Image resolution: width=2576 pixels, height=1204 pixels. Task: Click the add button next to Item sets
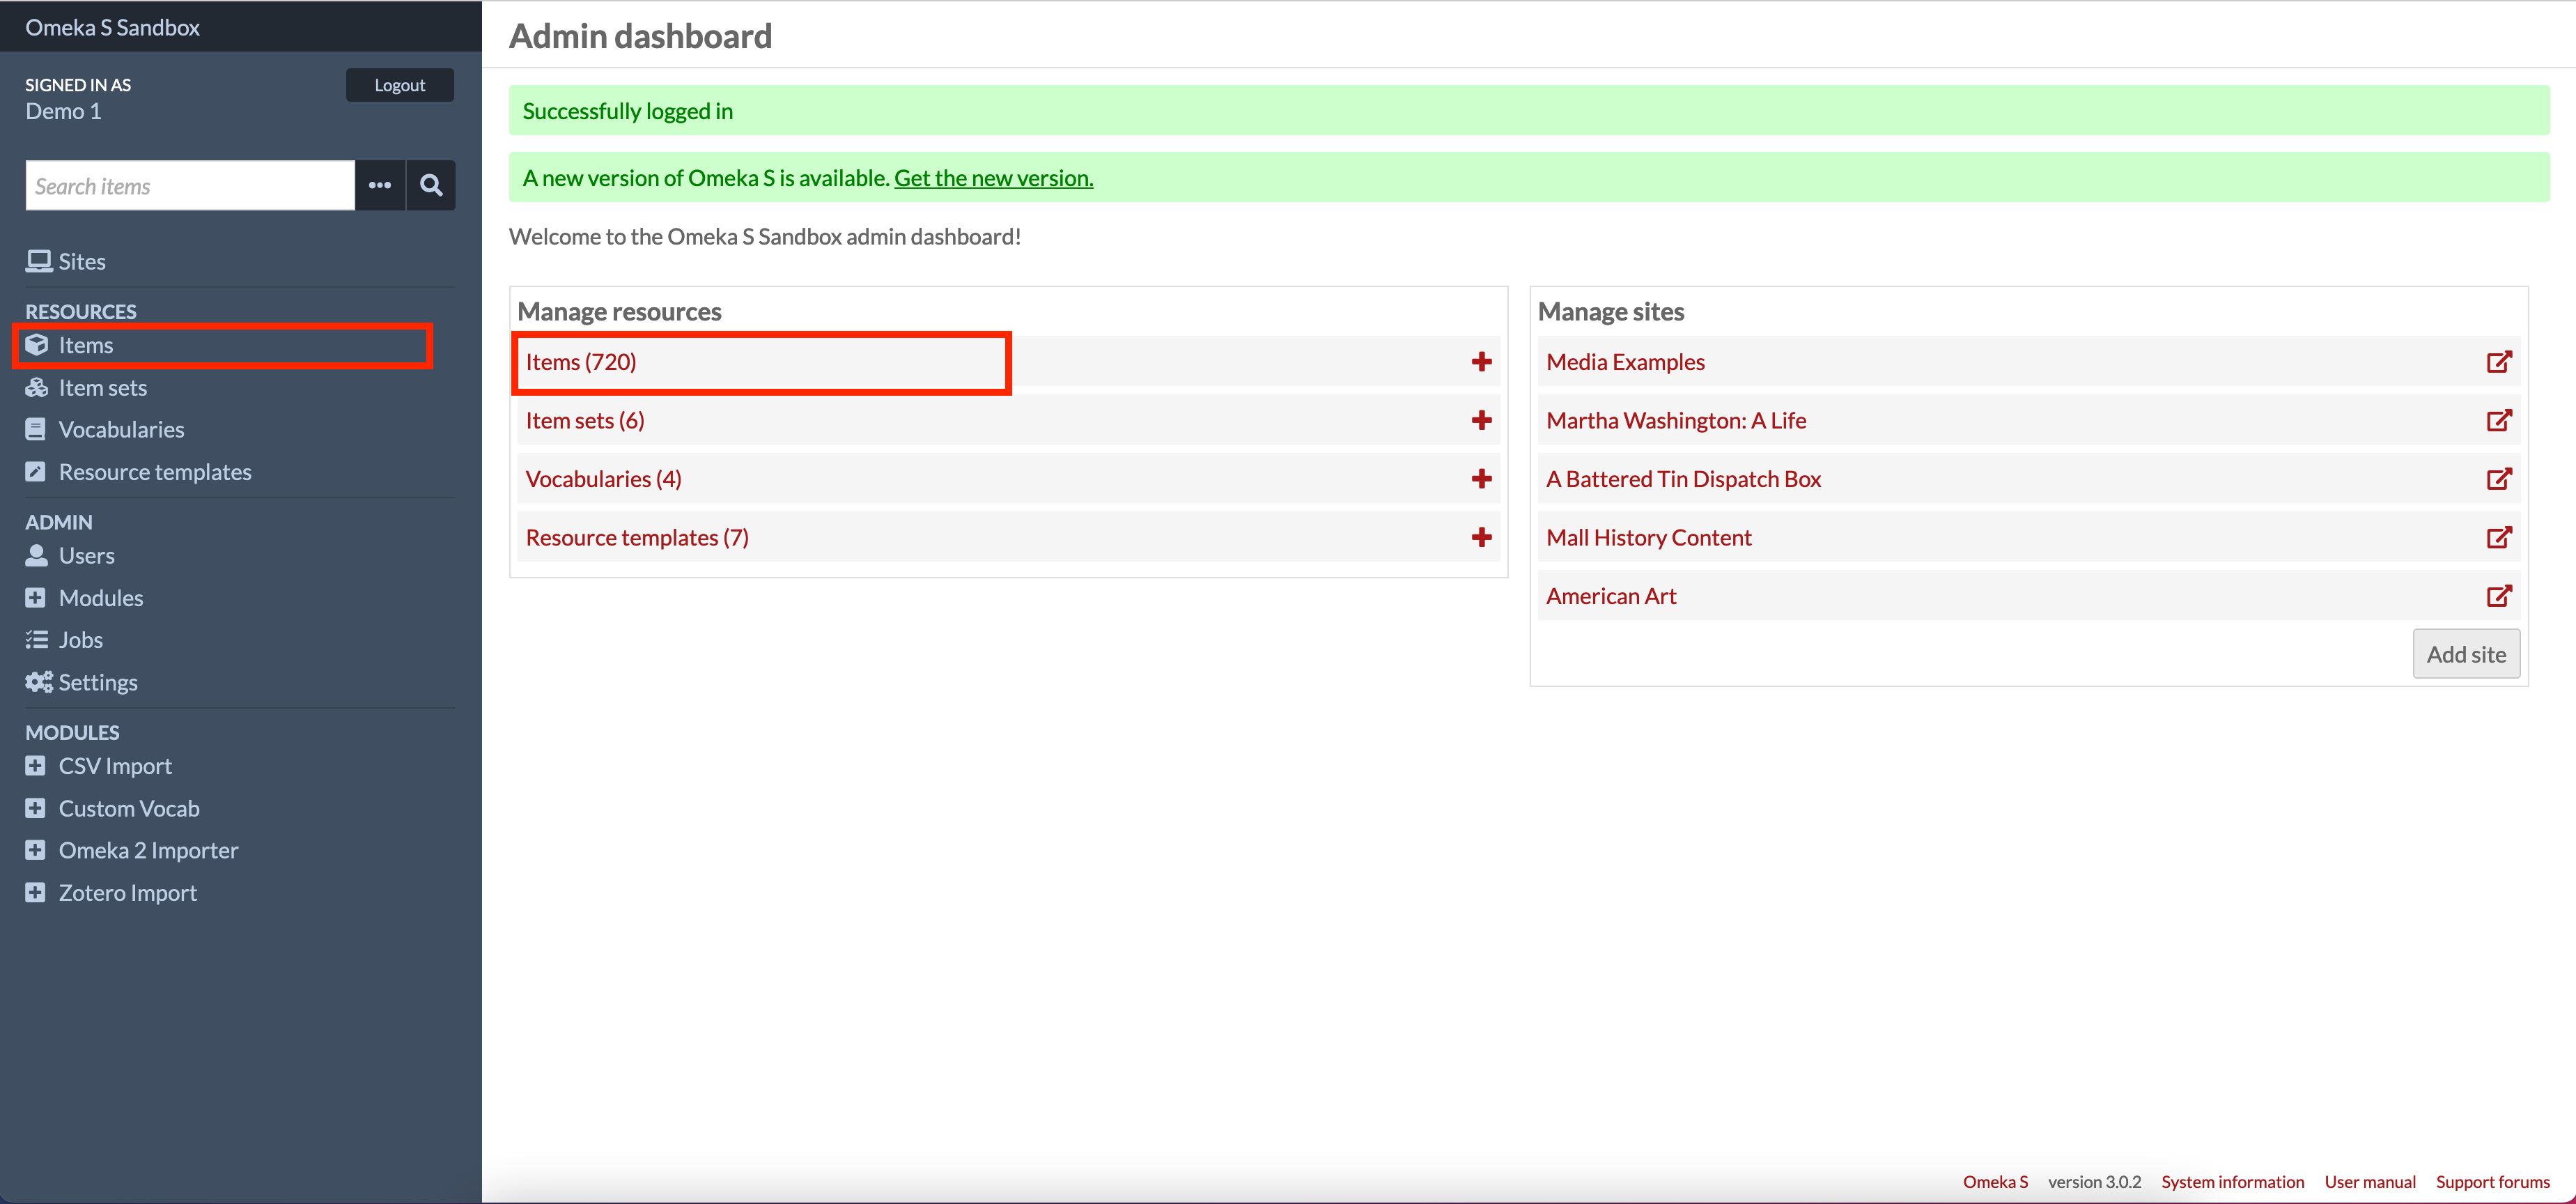coord(1482,421)
